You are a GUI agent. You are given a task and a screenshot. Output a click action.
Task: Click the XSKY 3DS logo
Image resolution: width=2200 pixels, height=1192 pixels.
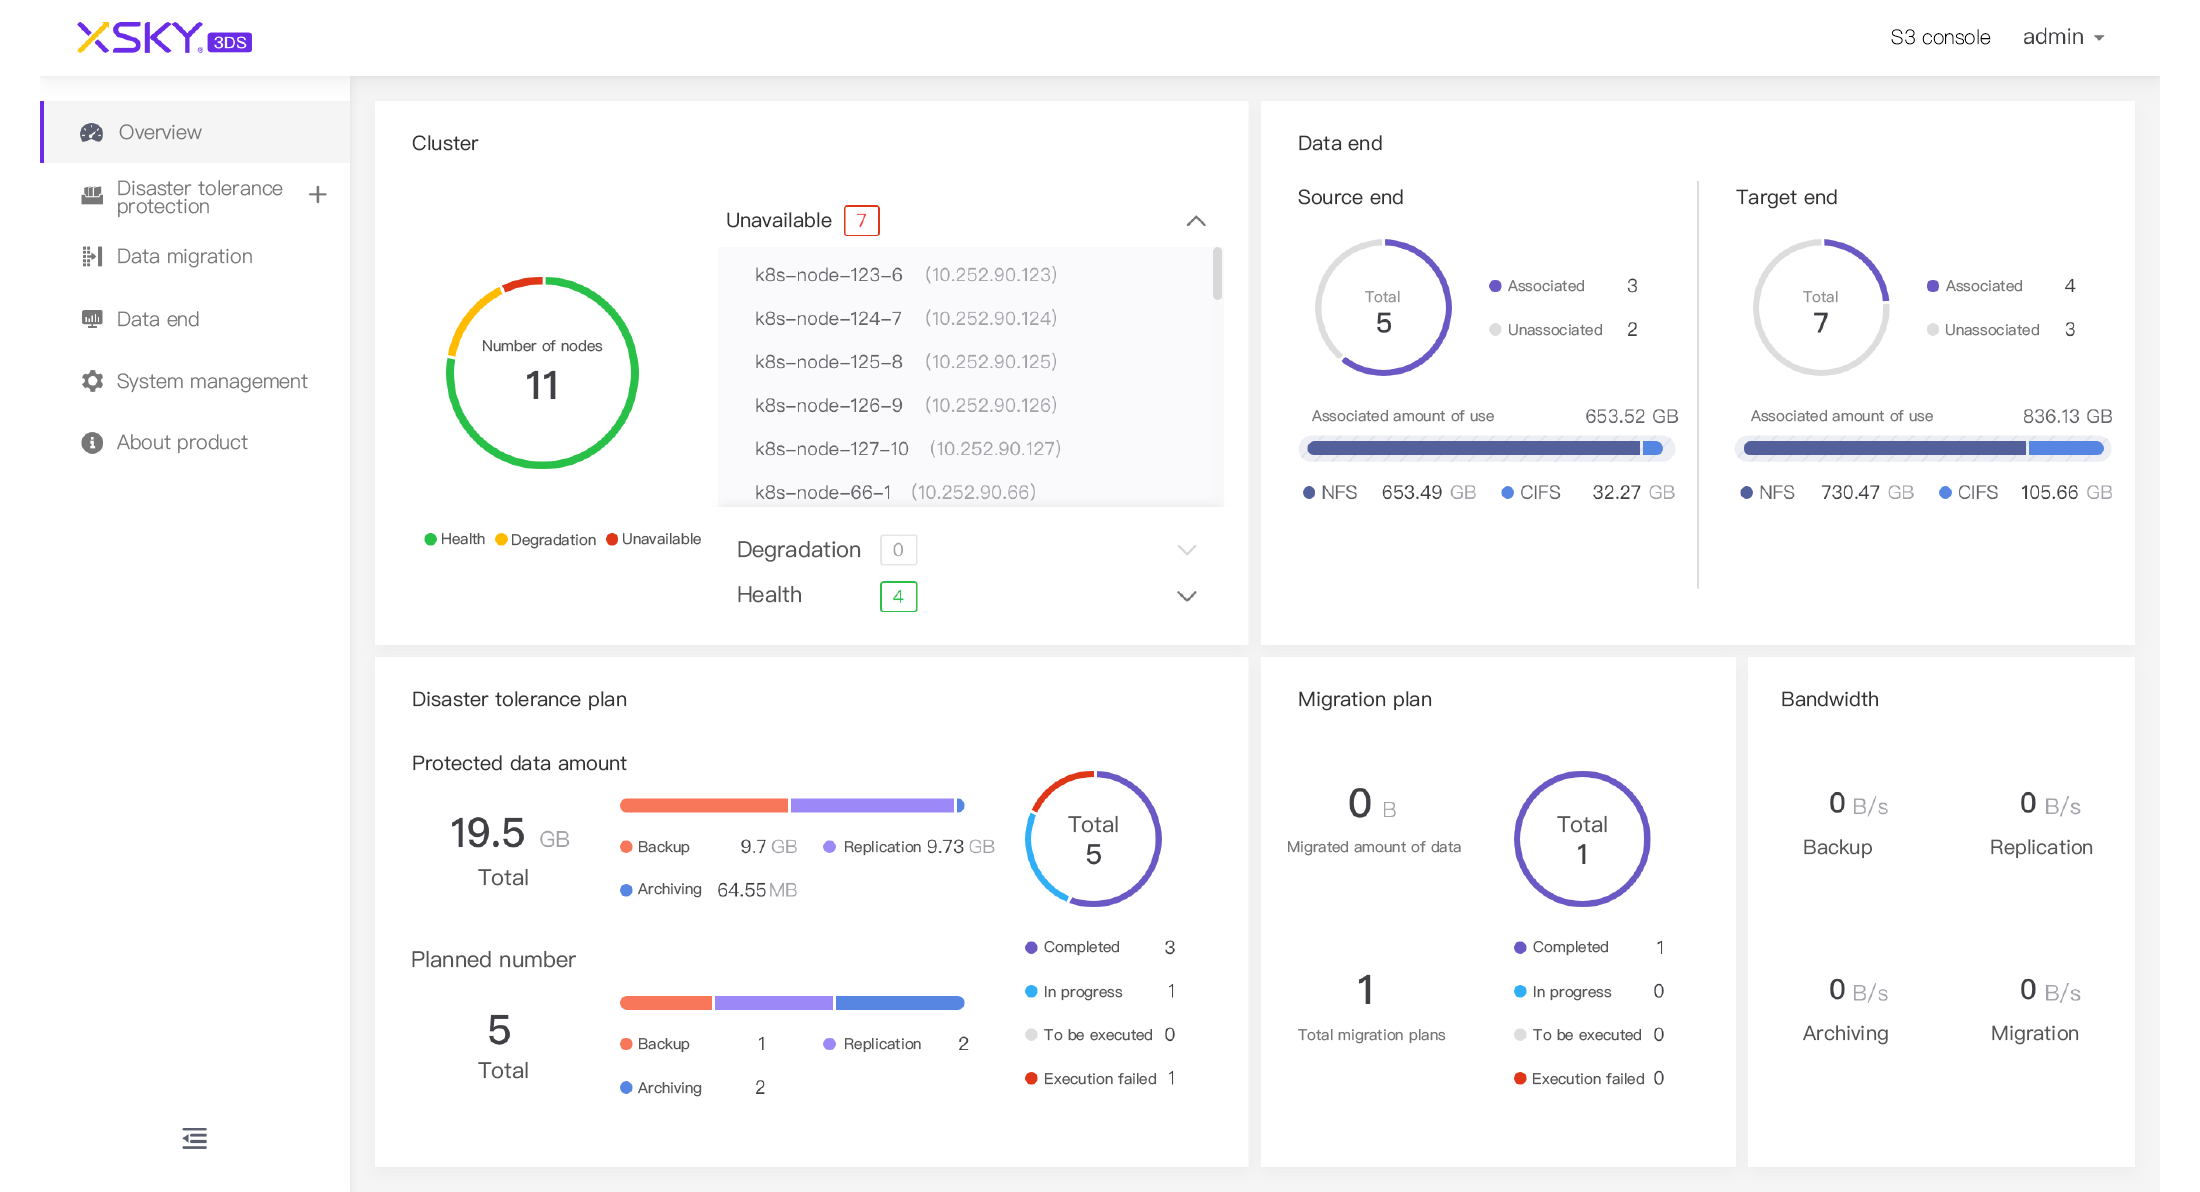click(x=164, y=38)
